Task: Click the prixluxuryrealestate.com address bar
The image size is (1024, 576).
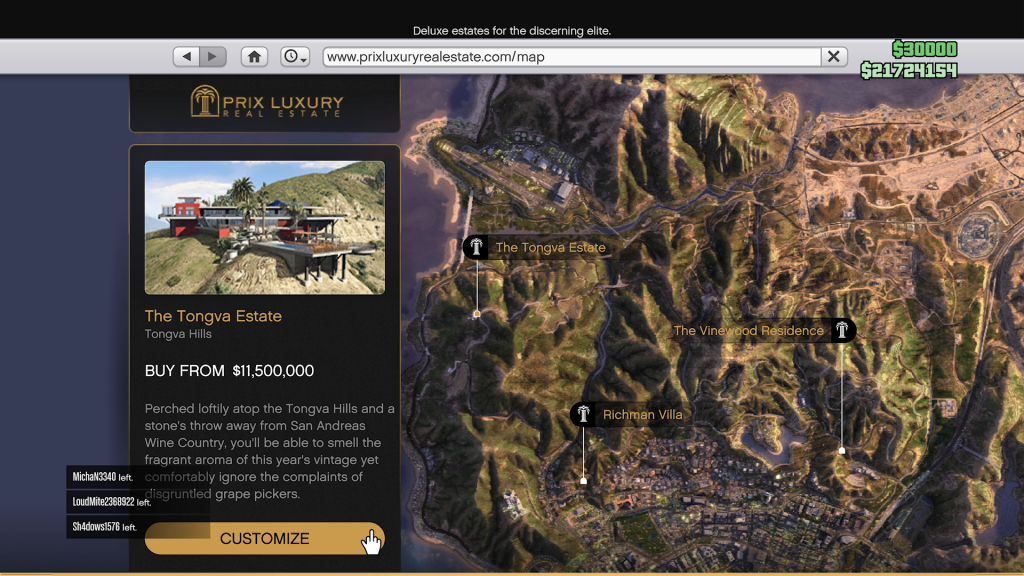Action: pyautogui.click(x=570, y=57)
